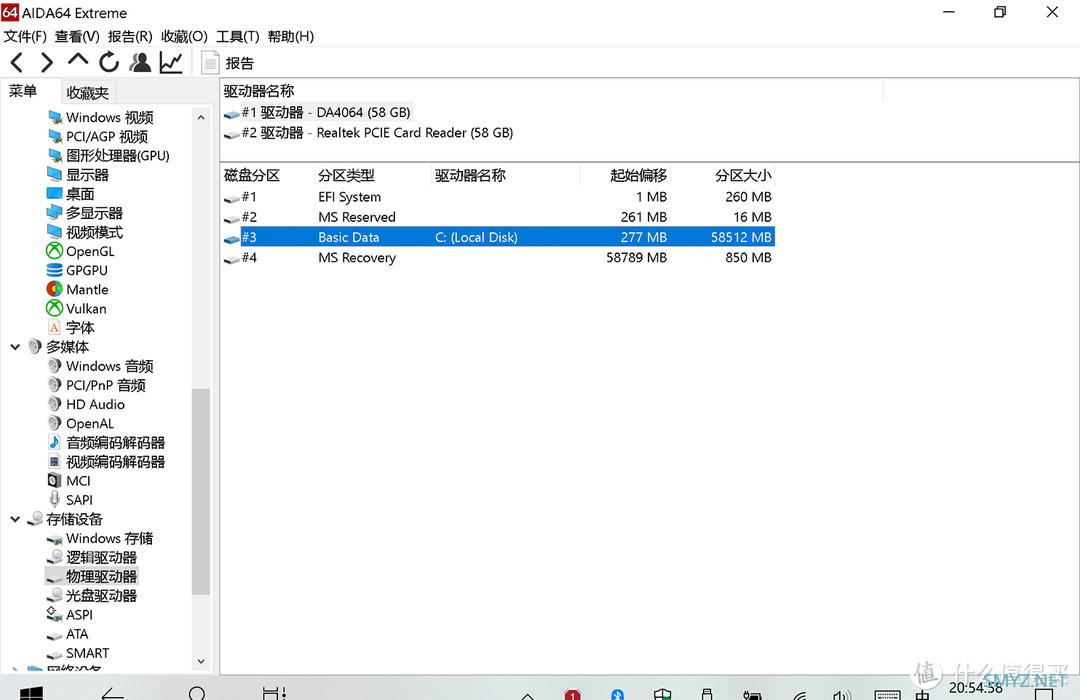Open the user/favorites person icon in the toolbar
This screenshot has width=1080, height=700.
click(x=141, y=63)
